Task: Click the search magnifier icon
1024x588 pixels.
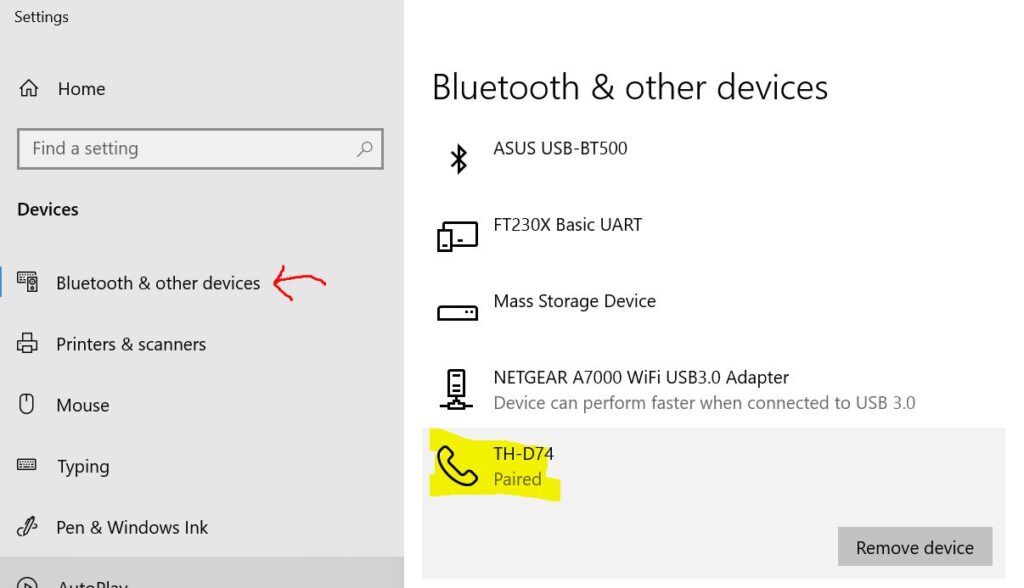Action: click(365, 149)
